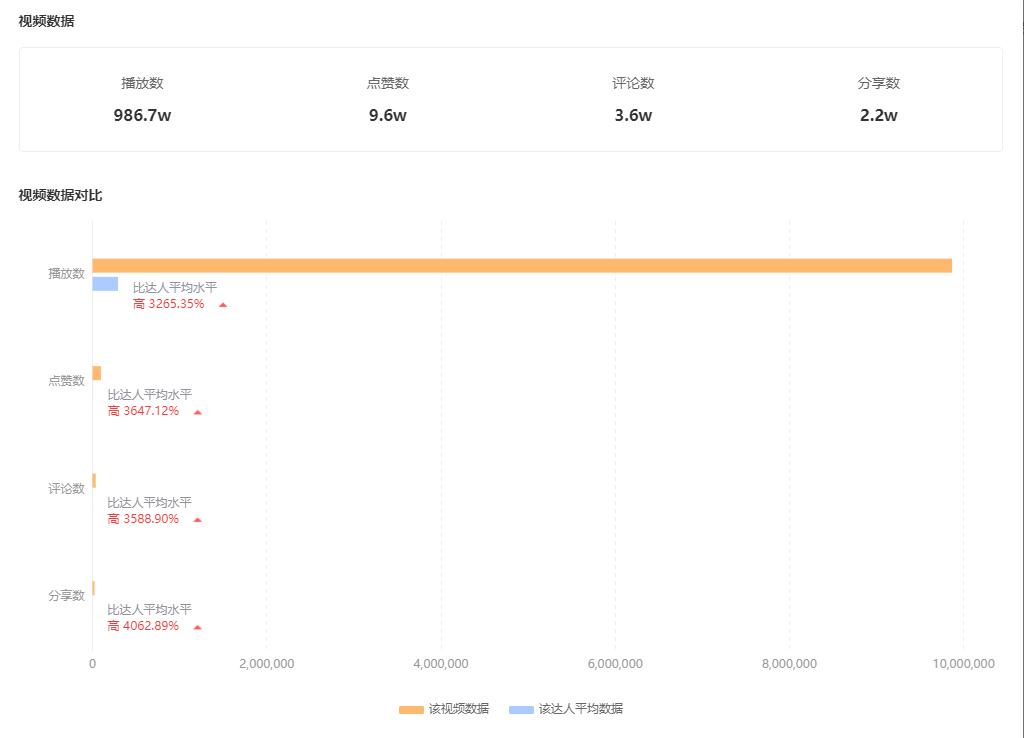The height and width of the screenshot is (738, 1024).
Task: Click the red trend arrow near 高 3588.90%
Action: pos(198,519)
